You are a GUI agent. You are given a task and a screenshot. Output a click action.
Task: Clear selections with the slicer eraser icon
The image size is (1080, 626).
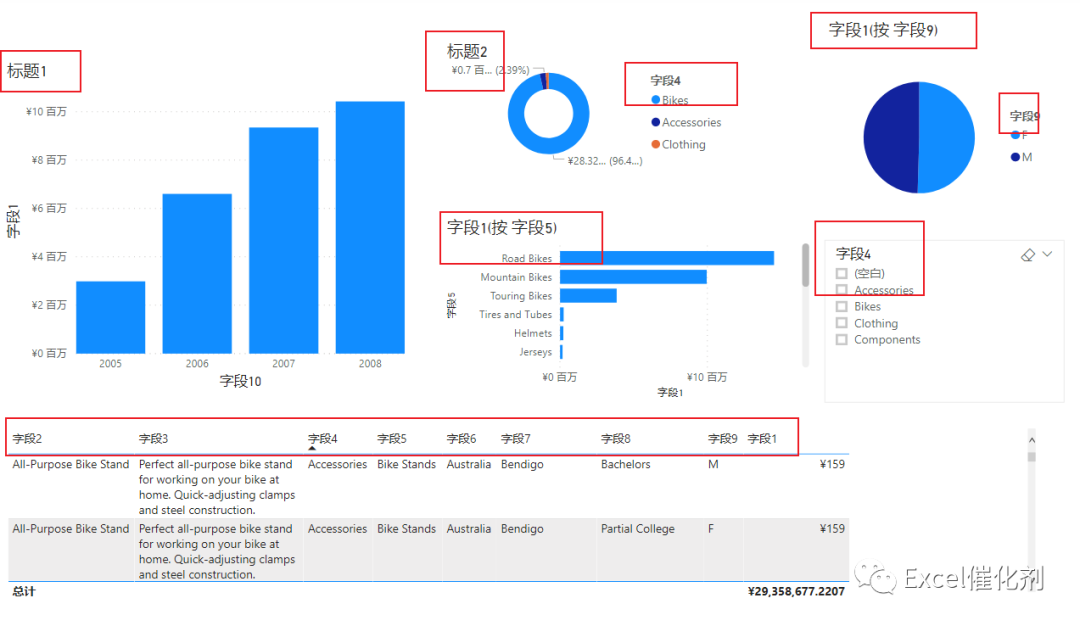tap(1028, 255)
